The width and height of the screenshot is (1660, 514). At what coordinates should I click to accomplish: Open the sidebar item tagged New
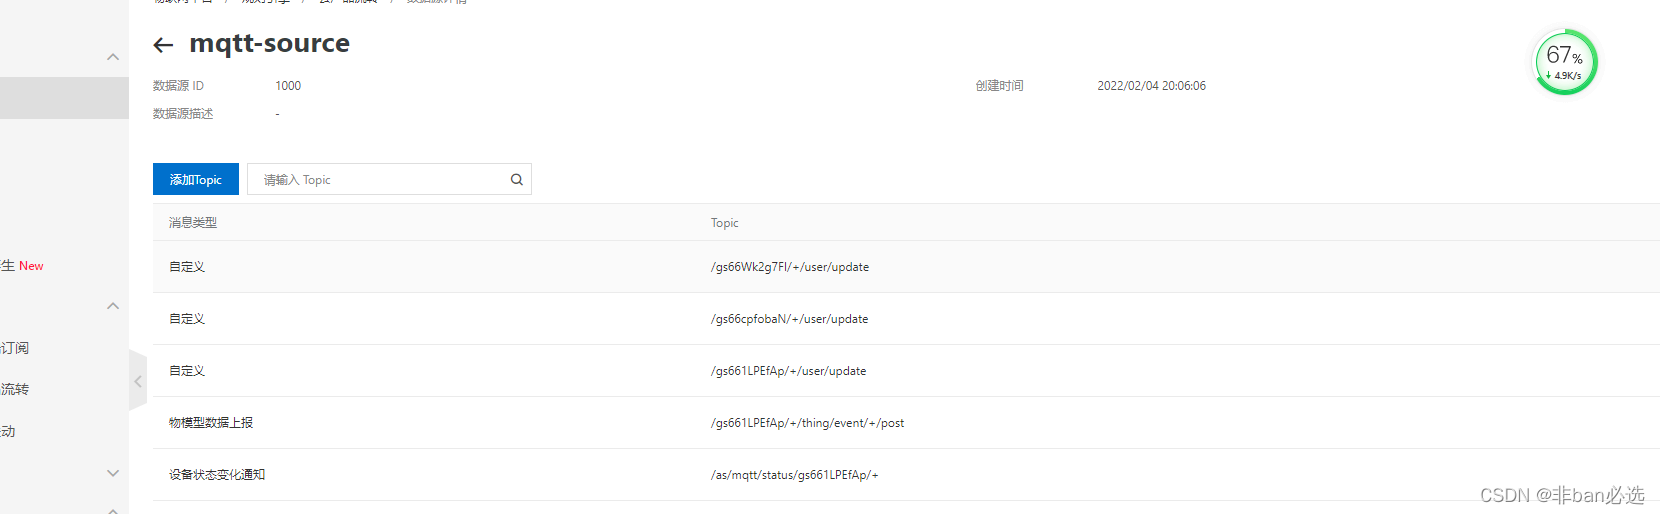(23, 266)
